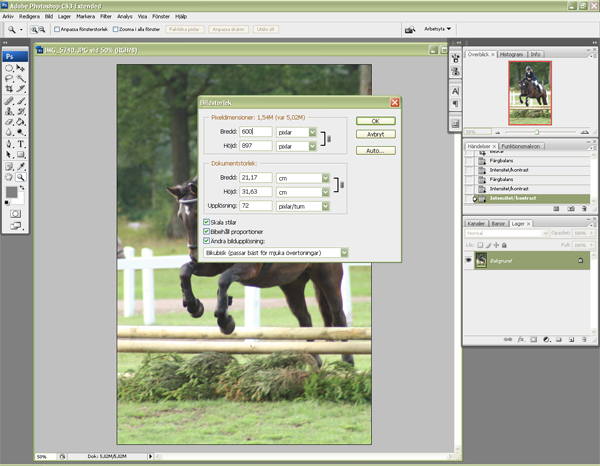
Task: Select the Clone Stamp tool
Action: (9, 111)
